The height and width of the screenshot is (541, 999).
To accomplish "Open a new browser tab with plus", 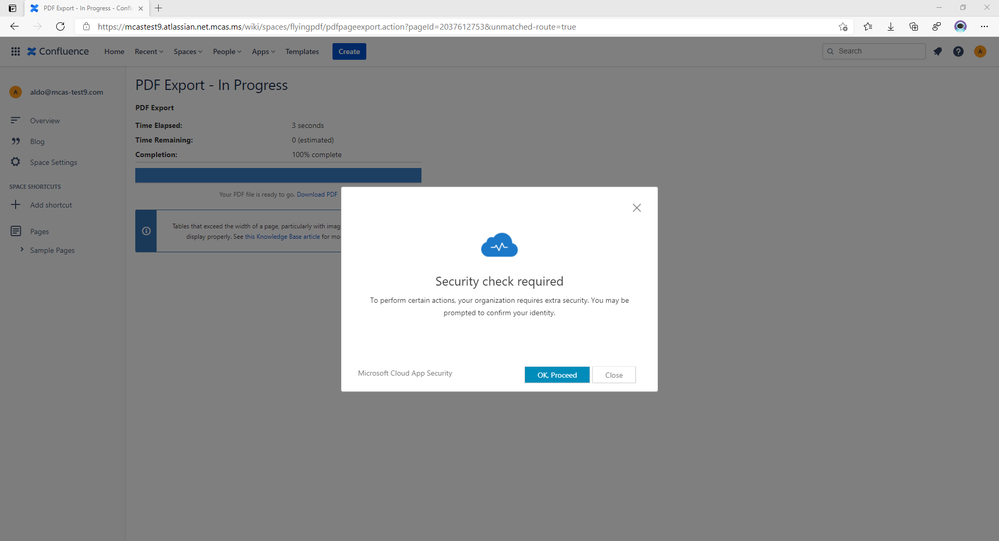I will click(159, 8).
